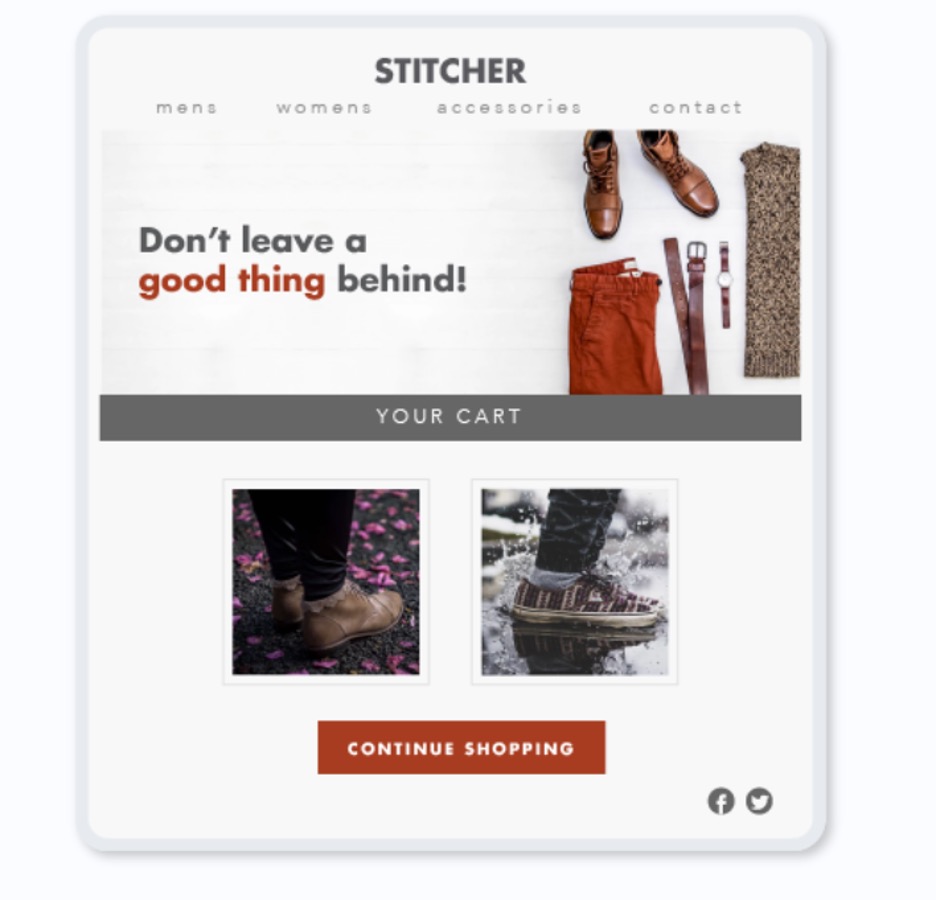
Task: Click the "Don't leave a" headline
Action: (x=253, y=240)
